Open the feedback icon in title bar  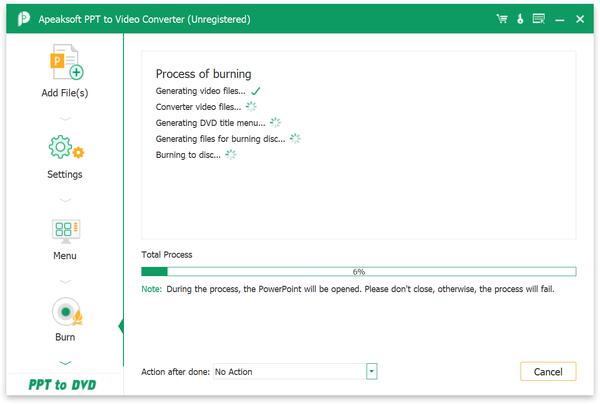click(538, 18)
